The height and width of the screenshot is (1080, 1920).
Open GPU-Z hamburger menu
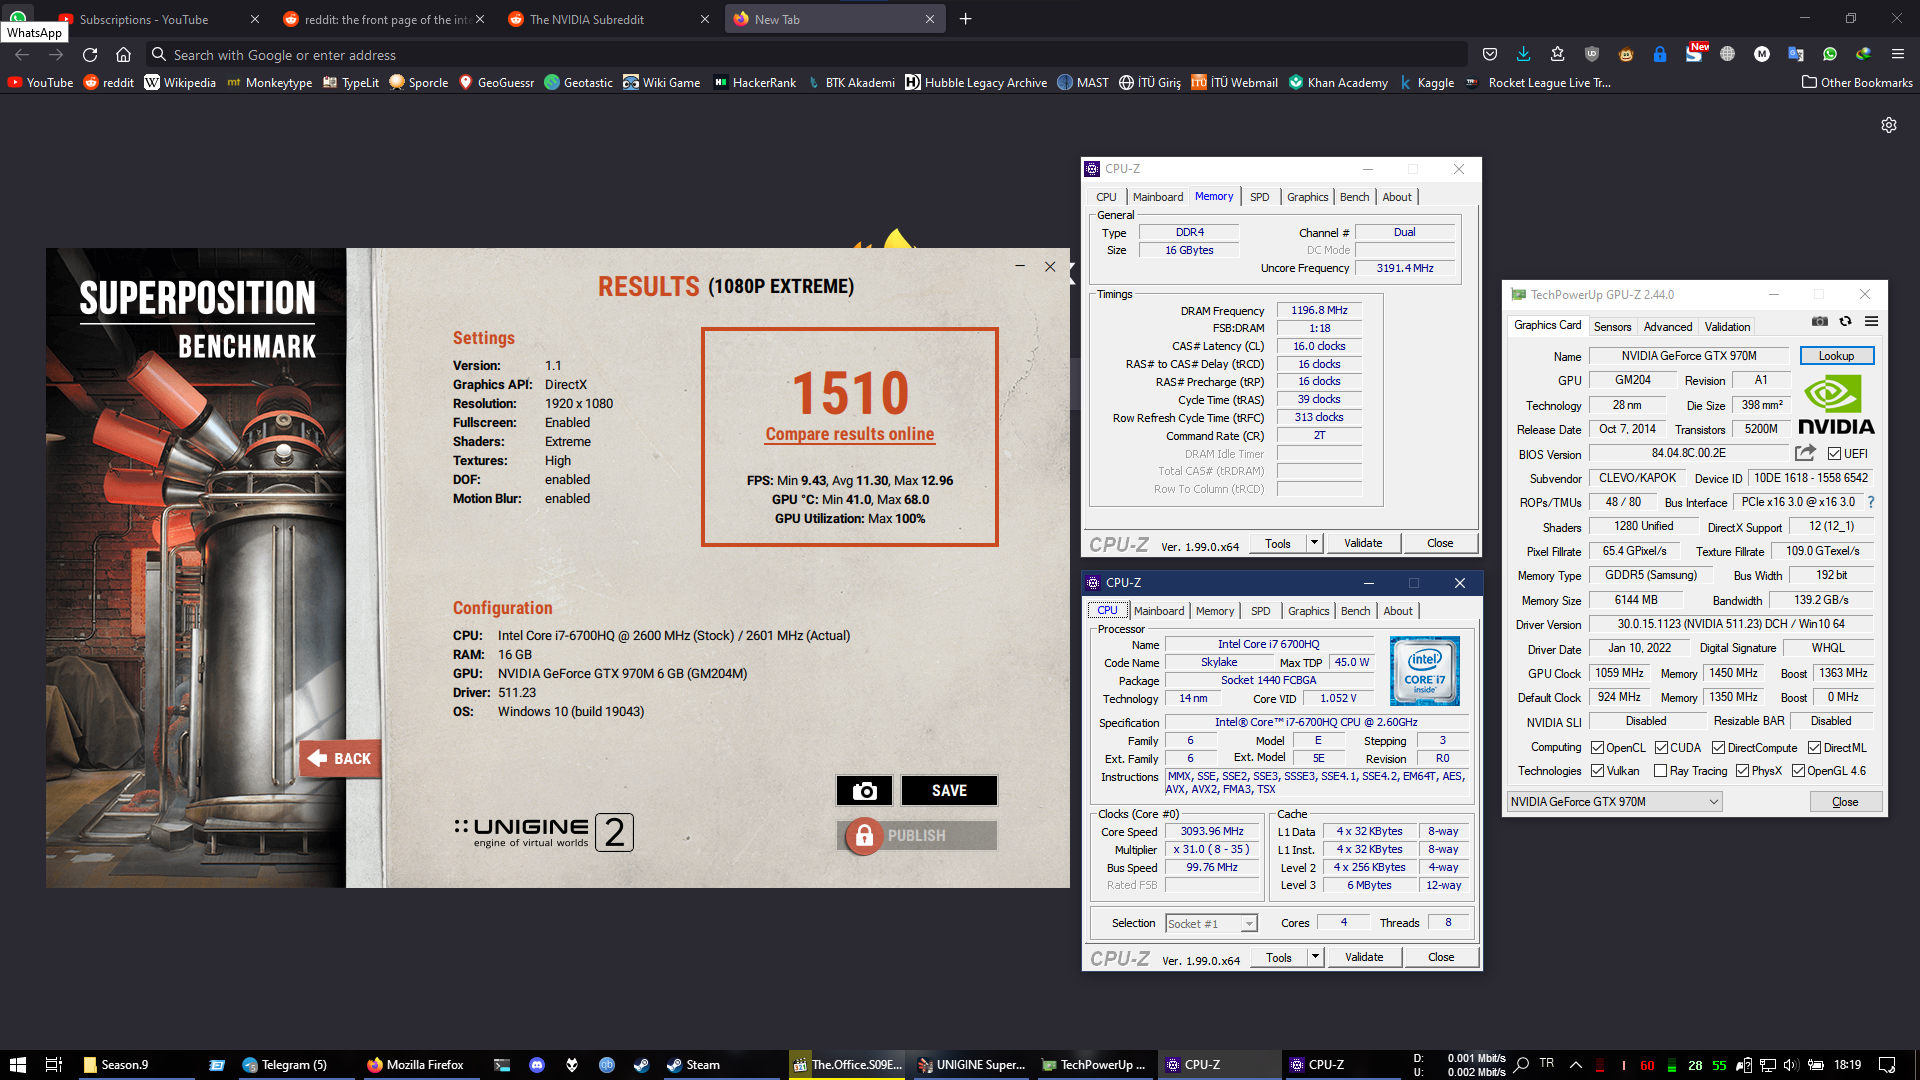point(1871,321)
